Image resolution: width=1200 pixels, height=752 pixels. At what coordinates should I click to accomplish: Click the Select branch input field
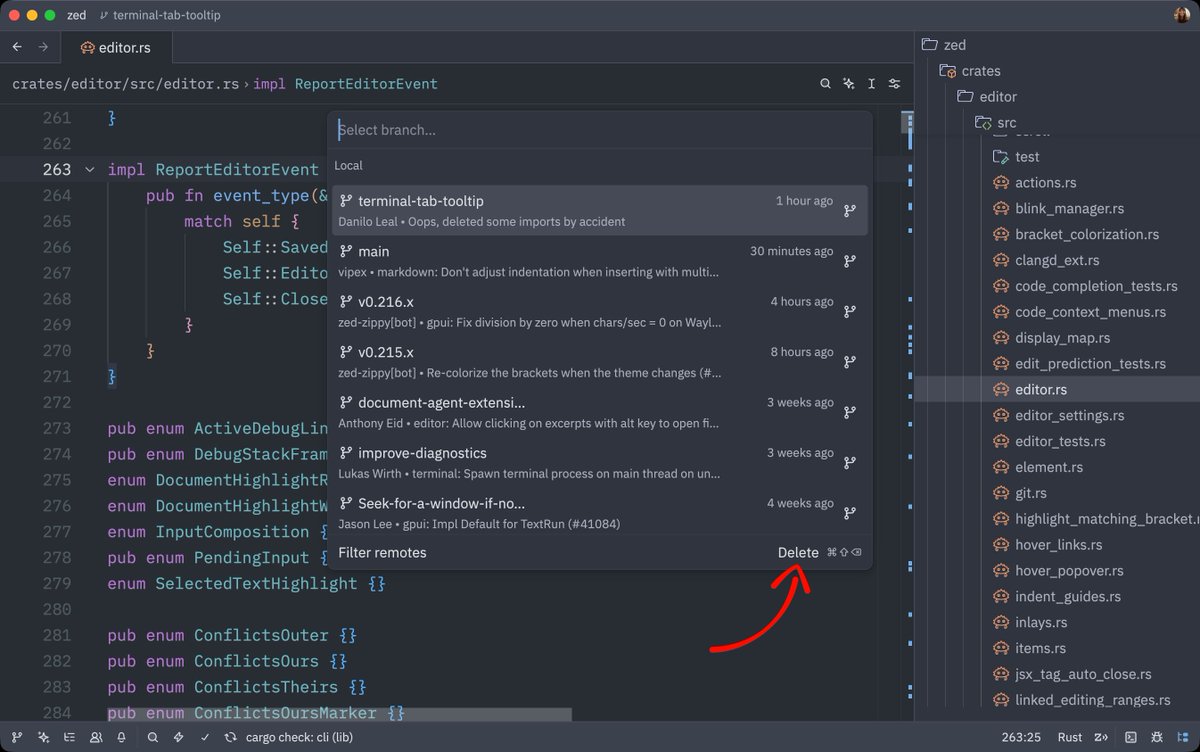600,129
